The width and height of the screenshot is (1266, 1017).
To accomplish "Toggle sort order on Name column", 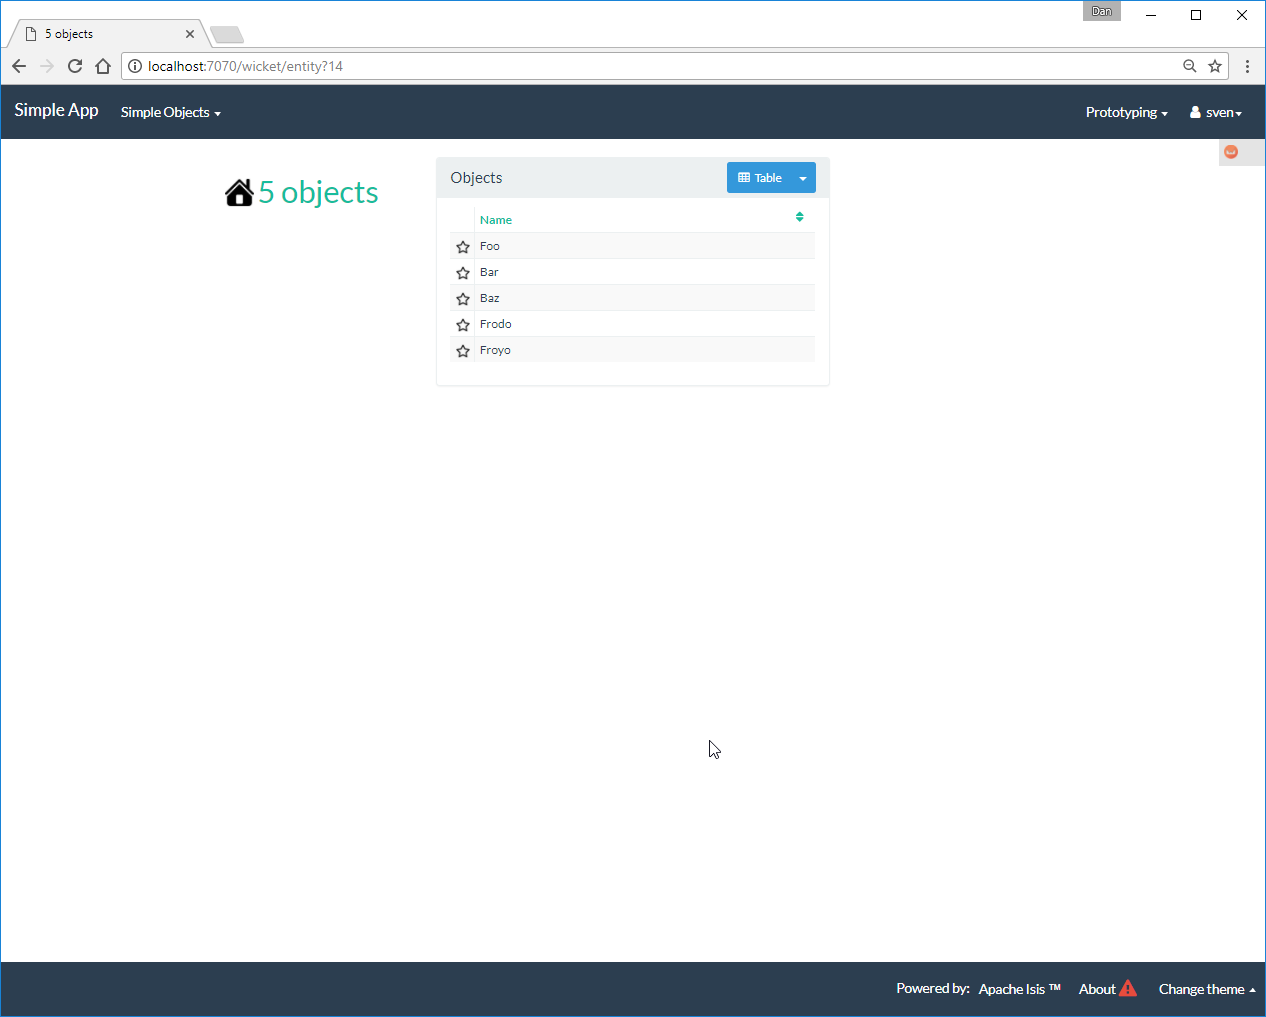I will pyautogui.click(x=799, y=217).
